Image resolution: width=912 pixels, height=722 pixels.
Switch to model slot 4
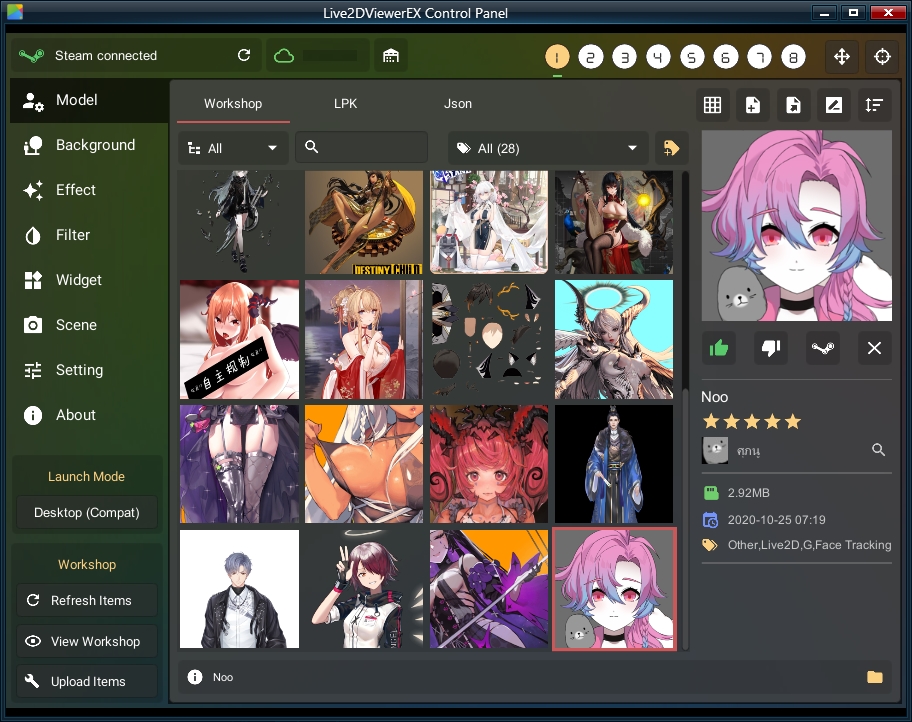click(x=658, y=57)
